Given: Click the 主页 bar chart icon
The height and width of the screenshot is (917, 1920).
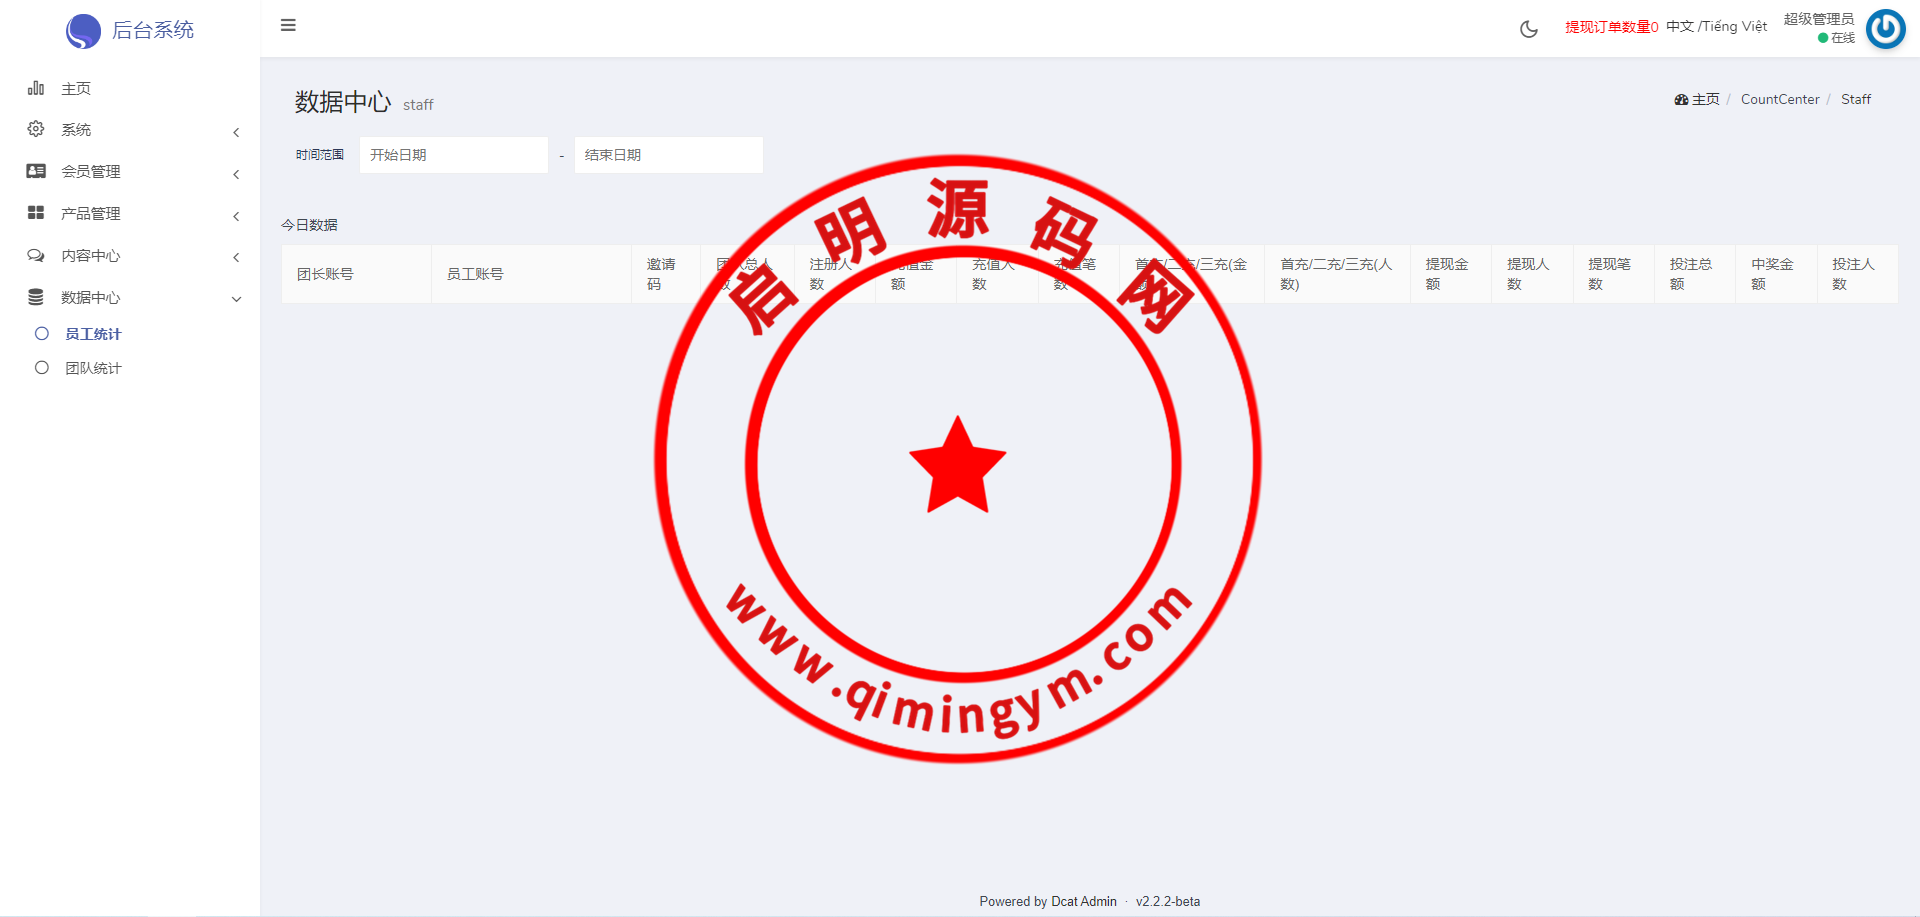Looking at the screenshot, I should [x=36, y=88].
